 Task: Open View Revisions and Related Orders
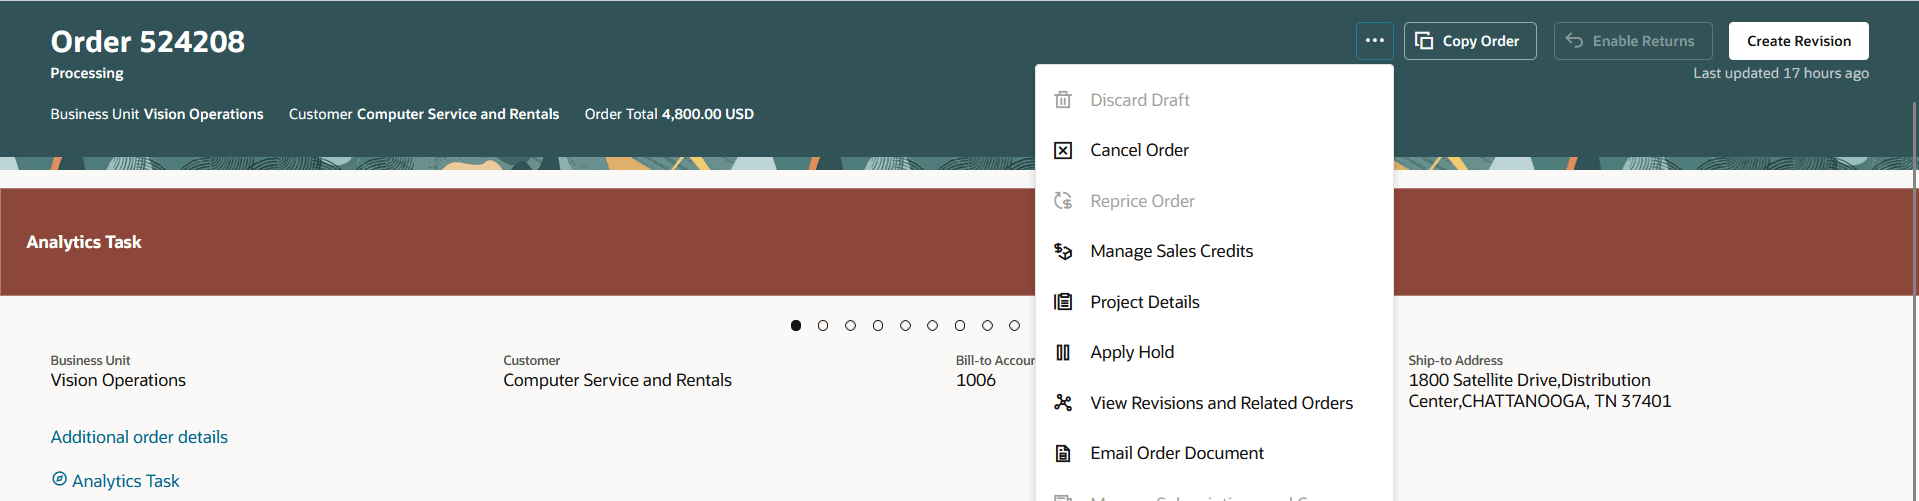pyautogui.click(x=1214, y=403)
